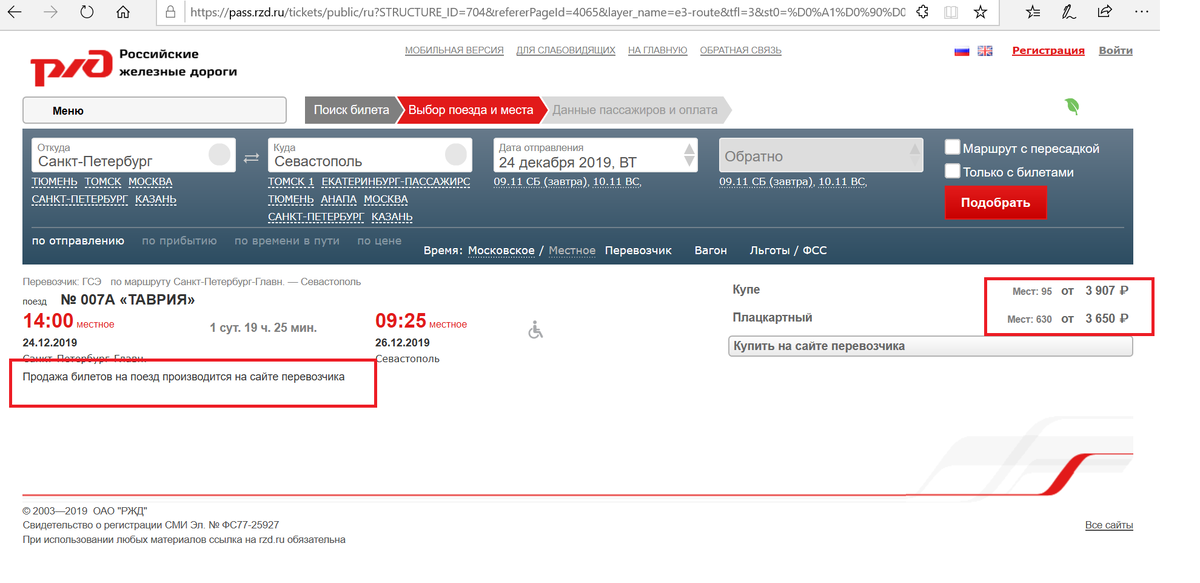Click the address bar lock icon
This screenshot has width=1200, height=583.
pyautogui.click(x=172, y=13)
